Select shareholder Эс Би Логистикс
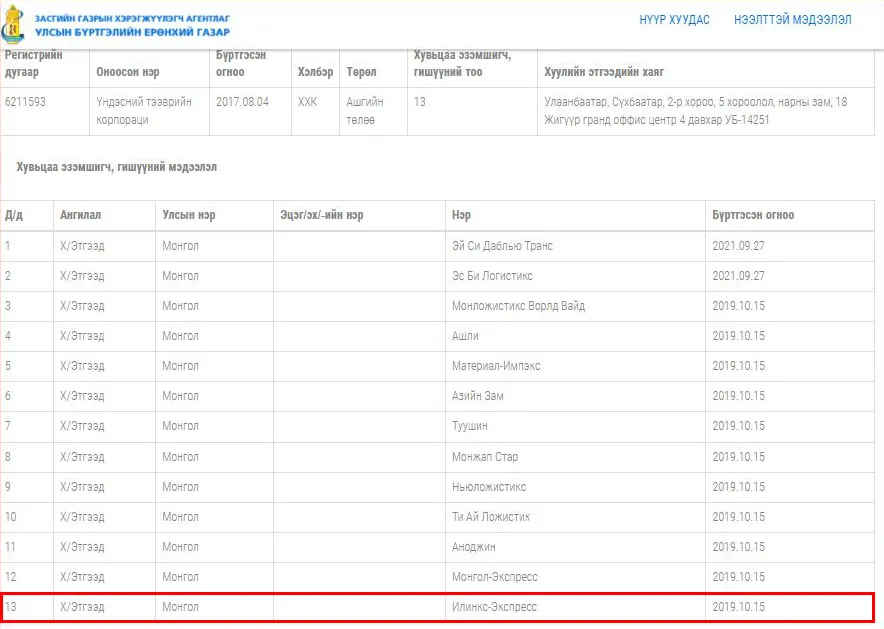 tap(492, 276)
